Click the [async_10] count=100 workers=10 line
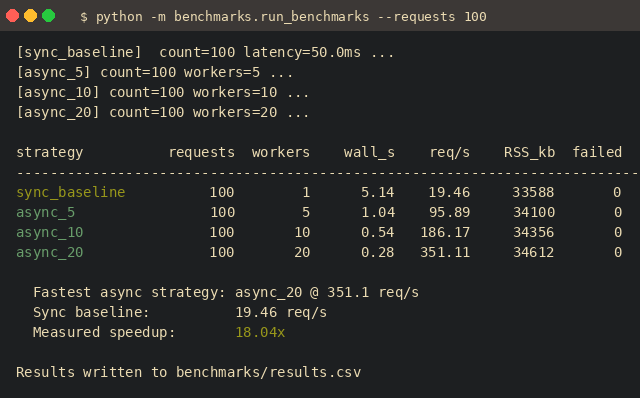 click(162, 92)
